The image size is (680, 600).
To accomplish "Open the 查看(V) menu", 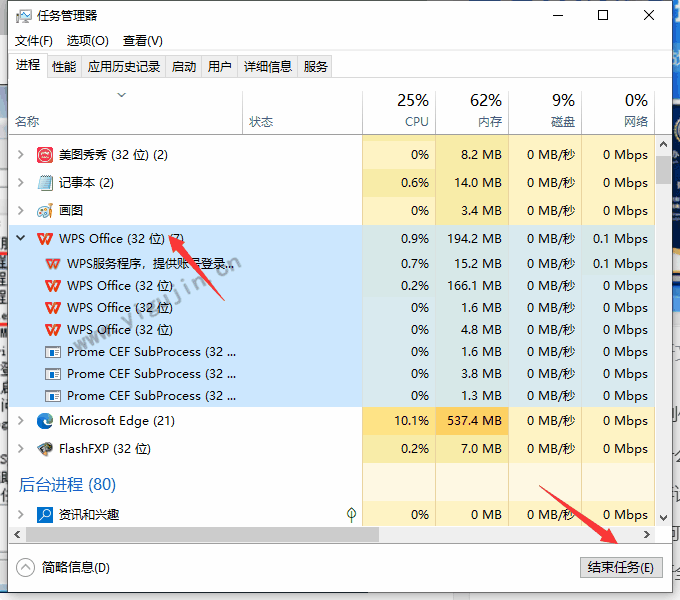I will pos(142,41).
